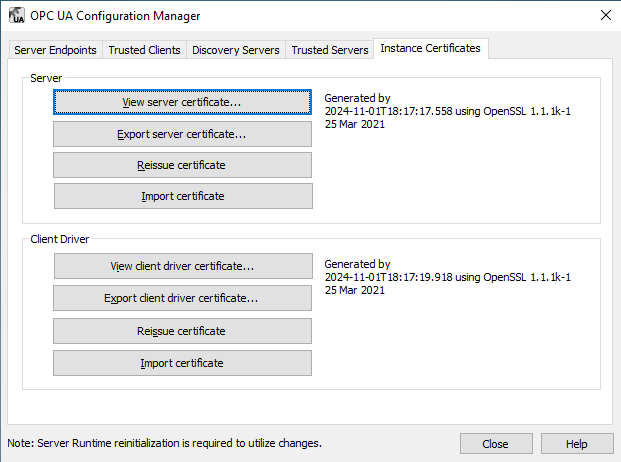Click the Server Runtime reinitialization note
This screenshot has height=462, width=621.
[x=165, y=442]
